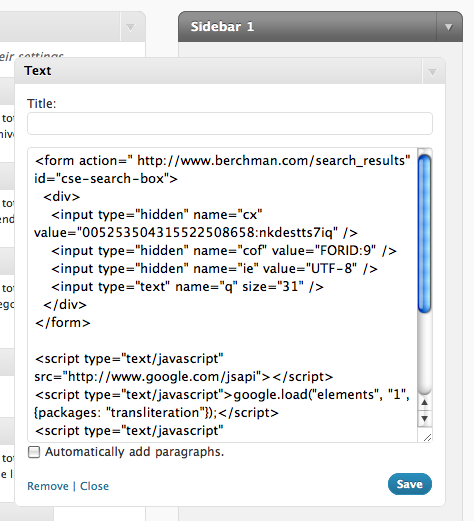Remove the Text widget
Viewport: 474px width, 521px height.
point(48,486)
